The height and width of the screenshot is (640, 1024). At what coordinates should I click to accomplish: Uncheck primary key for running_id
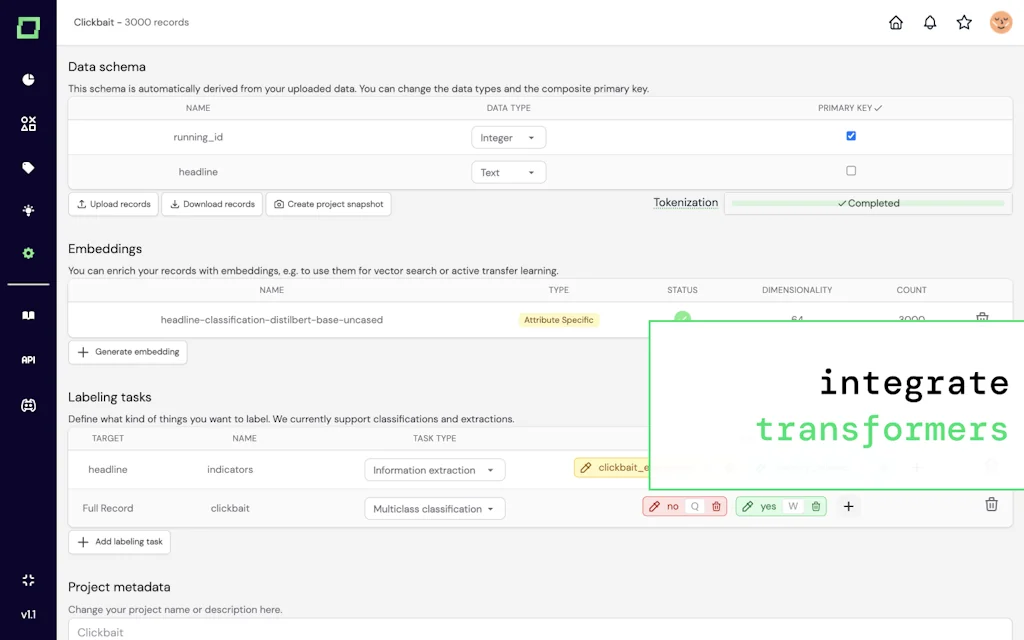(851, 136)
